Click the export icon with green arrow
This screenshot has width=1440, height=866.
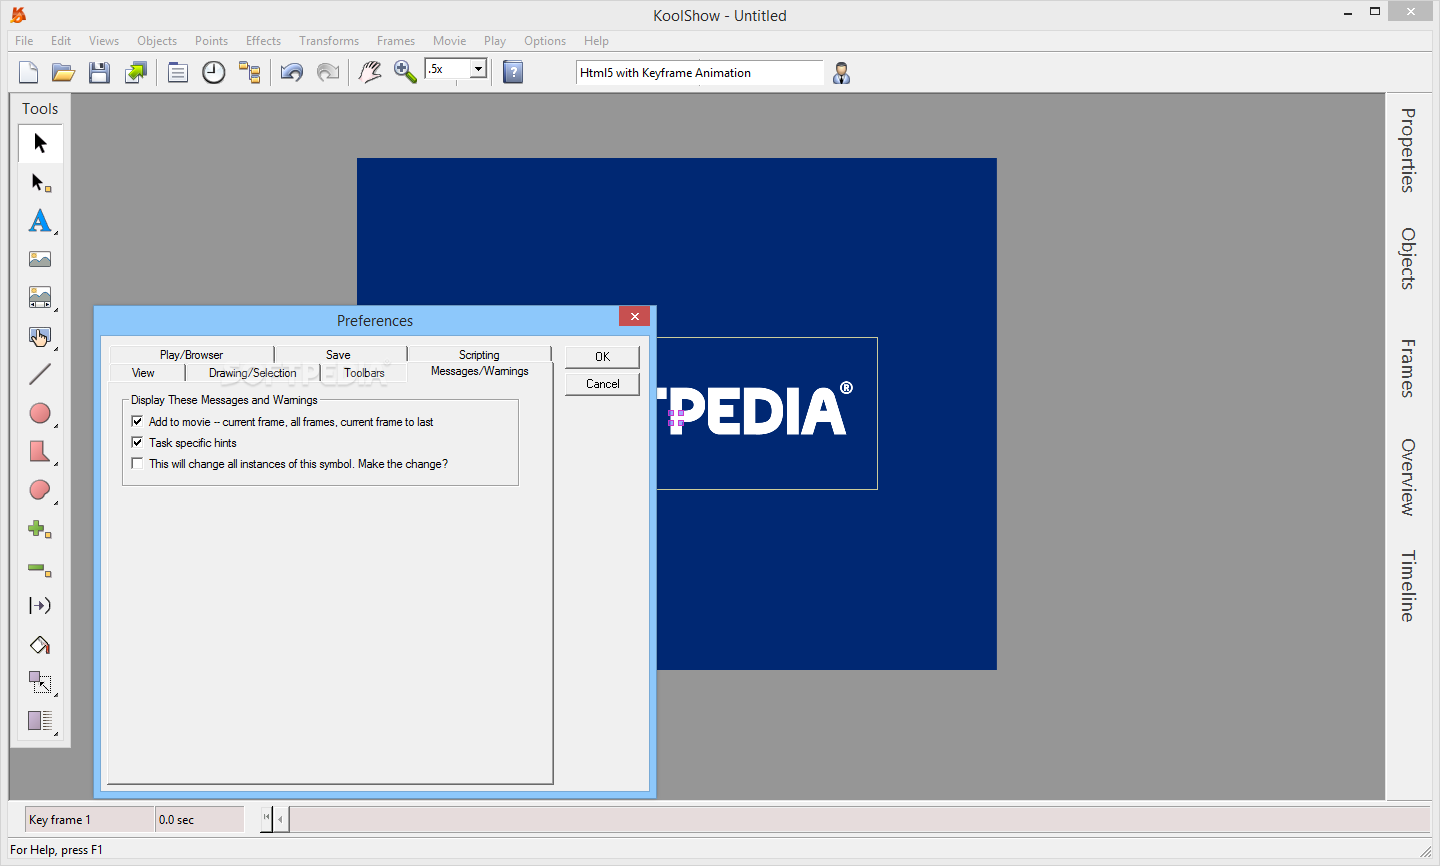135,72
